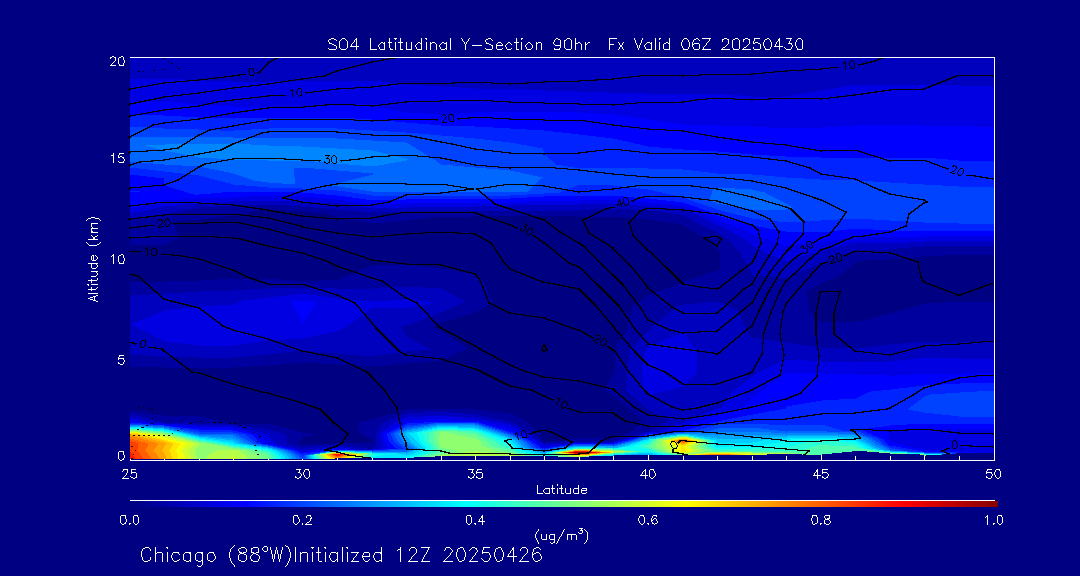This screenshot has width=1080, height=576.
Task: Click the x-axis latitude tick label "30"
Action: pyautogui.click(x=302, y=473)
